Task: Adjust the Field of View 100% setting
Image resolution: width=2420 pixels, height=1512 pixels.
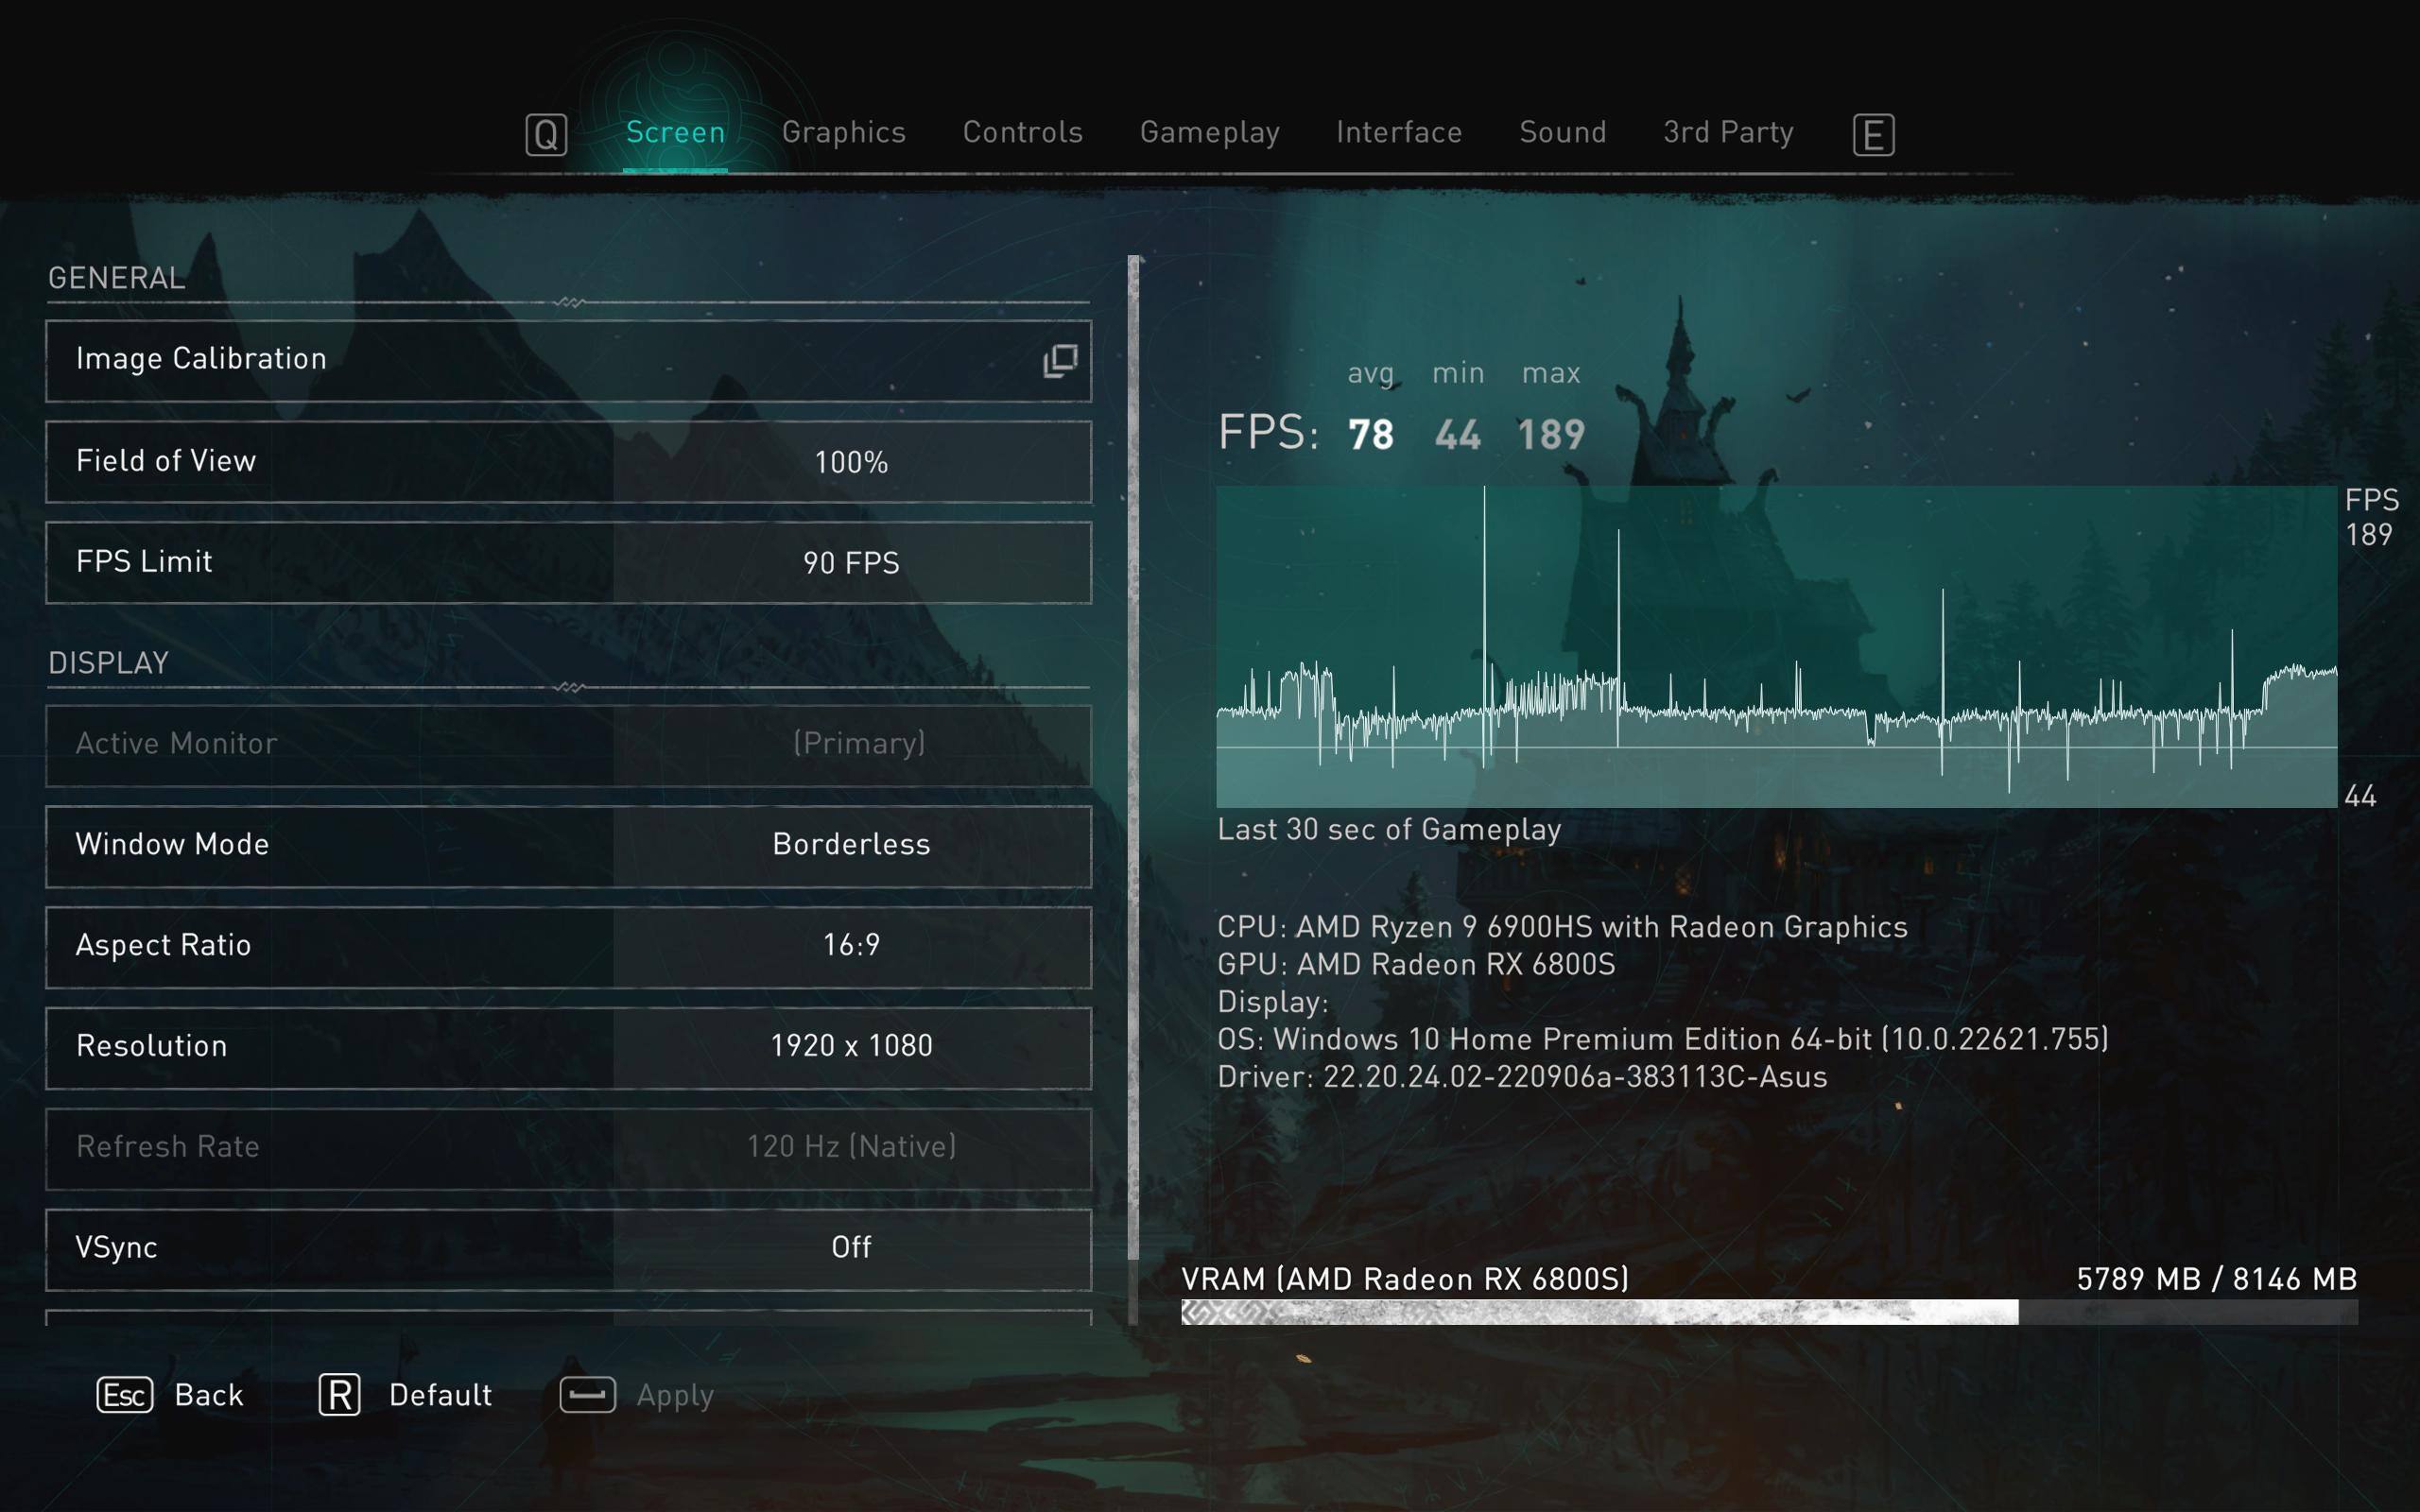Action: 851,462
